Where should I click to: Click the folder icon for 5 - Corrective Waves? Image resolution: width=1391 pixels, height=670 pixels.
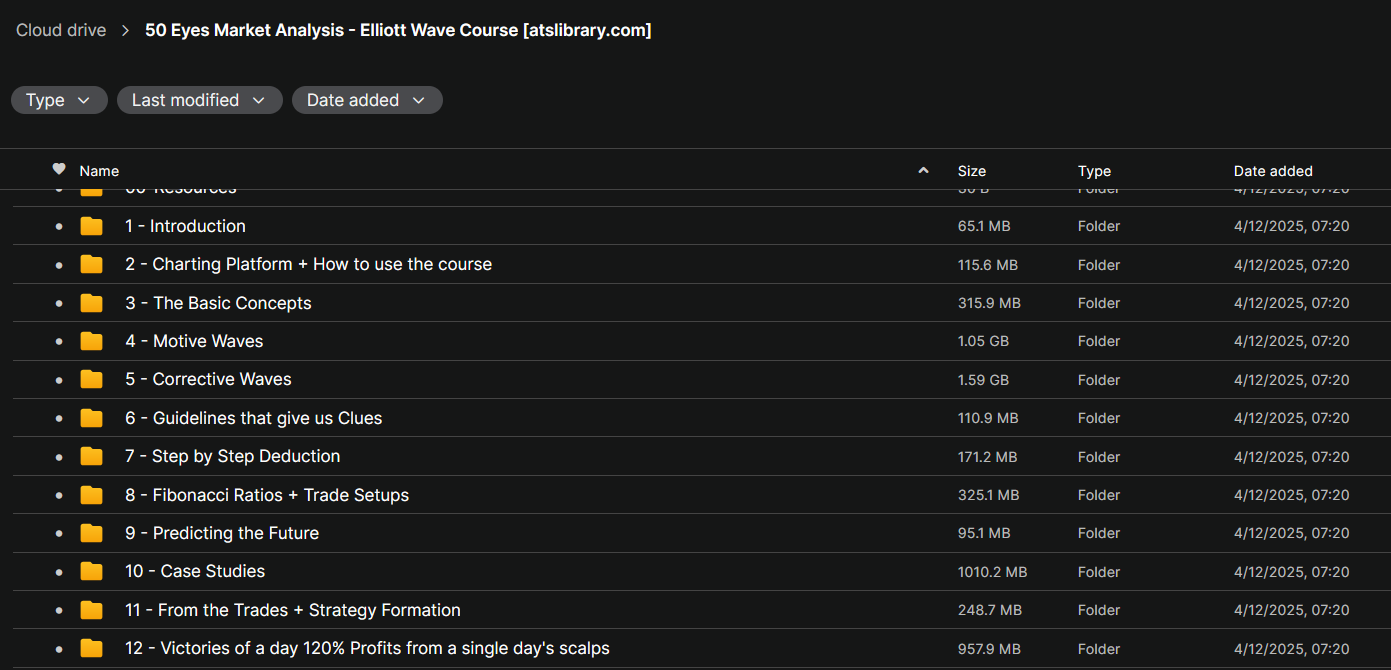pos(92,379)
